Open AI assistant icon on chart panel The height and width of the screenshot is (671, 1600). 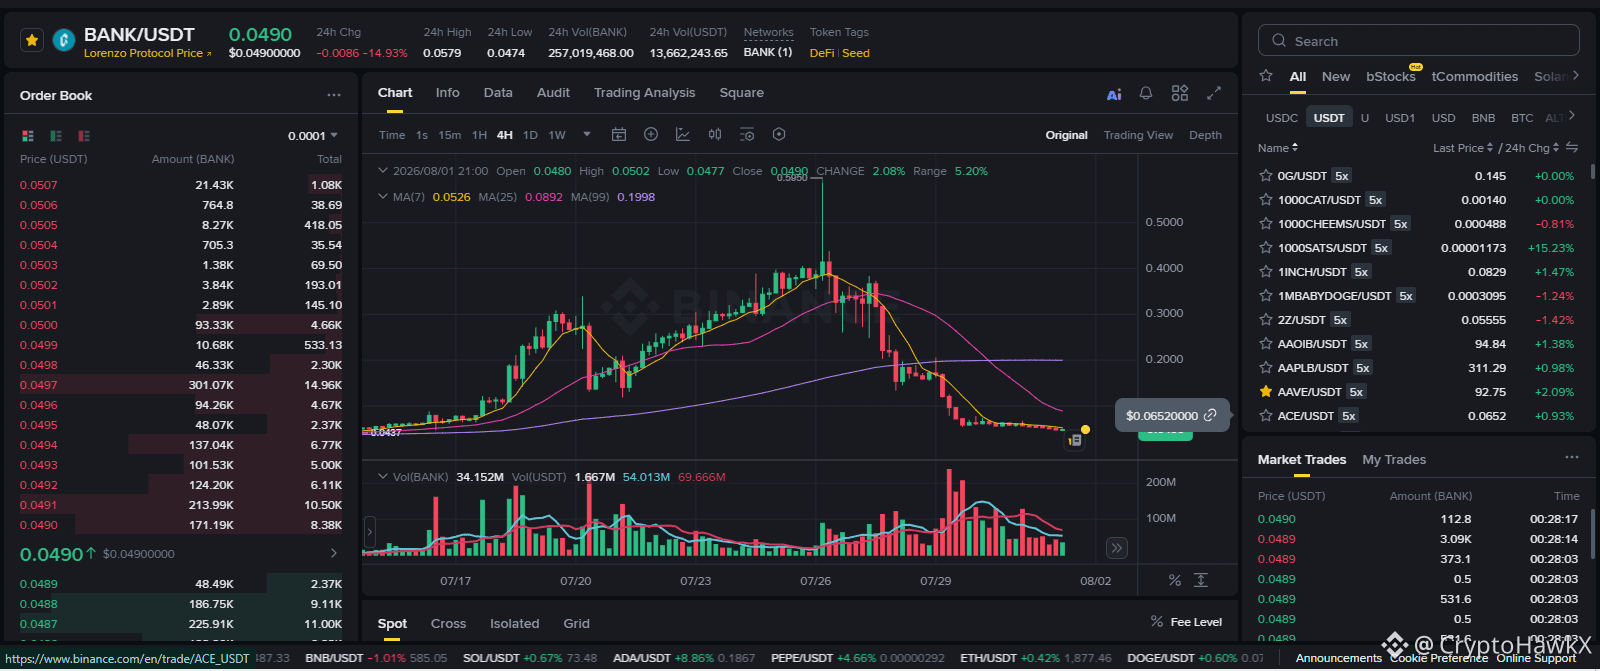pyautogui.click(x=1114, y=94)
